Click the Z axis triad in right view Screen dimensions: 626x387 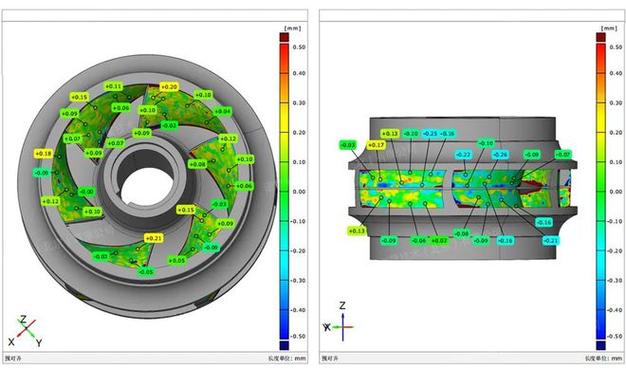[338, 322]
